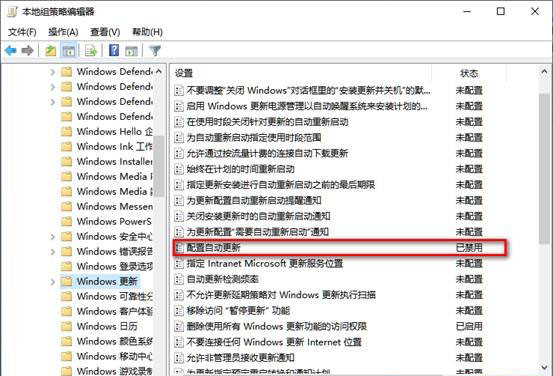This screenshot has width=553, height=376.
Task: Click the Export List toolbar icon
Action: [x=91, y=51]
